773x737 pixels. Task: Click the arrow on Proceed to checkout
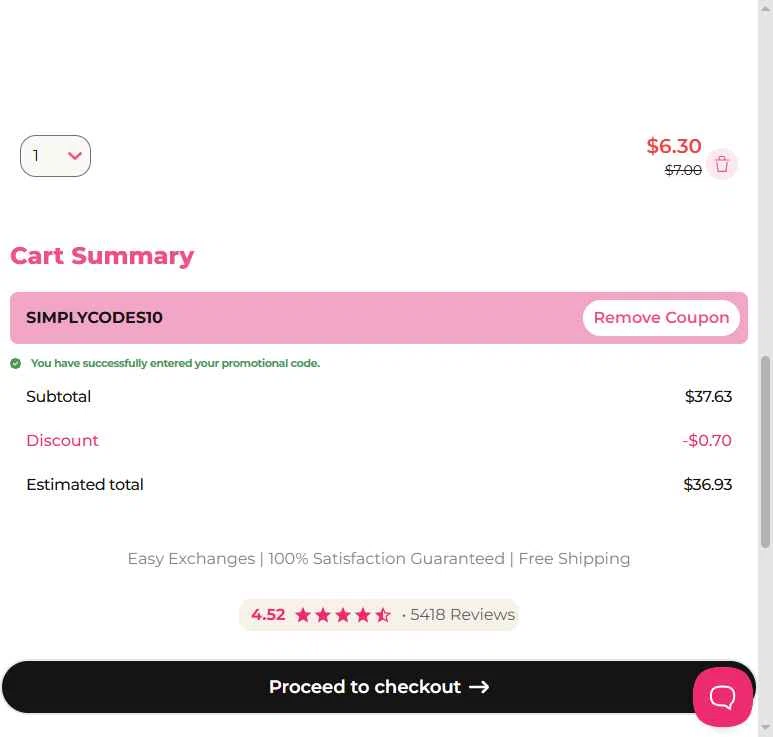tap(479, 687)
